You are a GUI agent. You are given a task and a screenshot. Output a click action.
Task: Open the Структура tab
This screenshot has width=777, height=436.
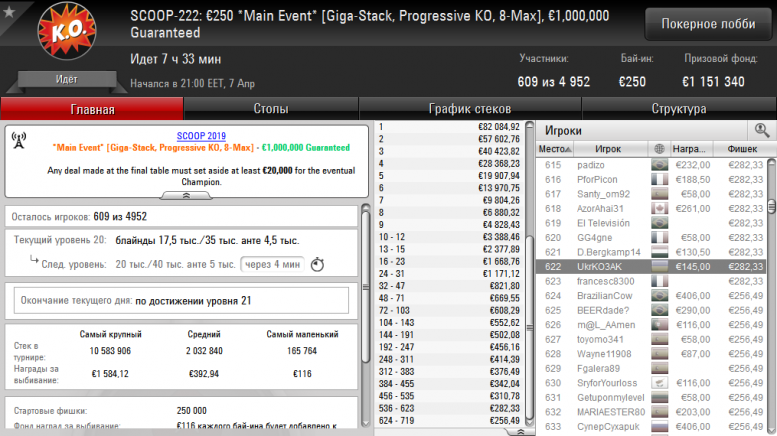tap(679, 109)
